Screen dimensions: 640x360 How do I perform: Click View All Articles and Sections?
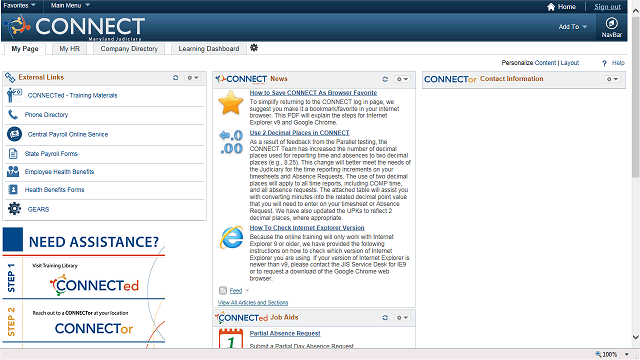253,302
